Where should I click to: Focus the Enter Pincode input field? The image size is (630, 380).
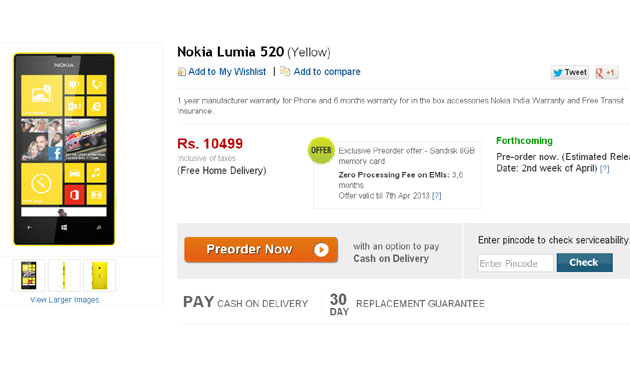tap(515, 263)
